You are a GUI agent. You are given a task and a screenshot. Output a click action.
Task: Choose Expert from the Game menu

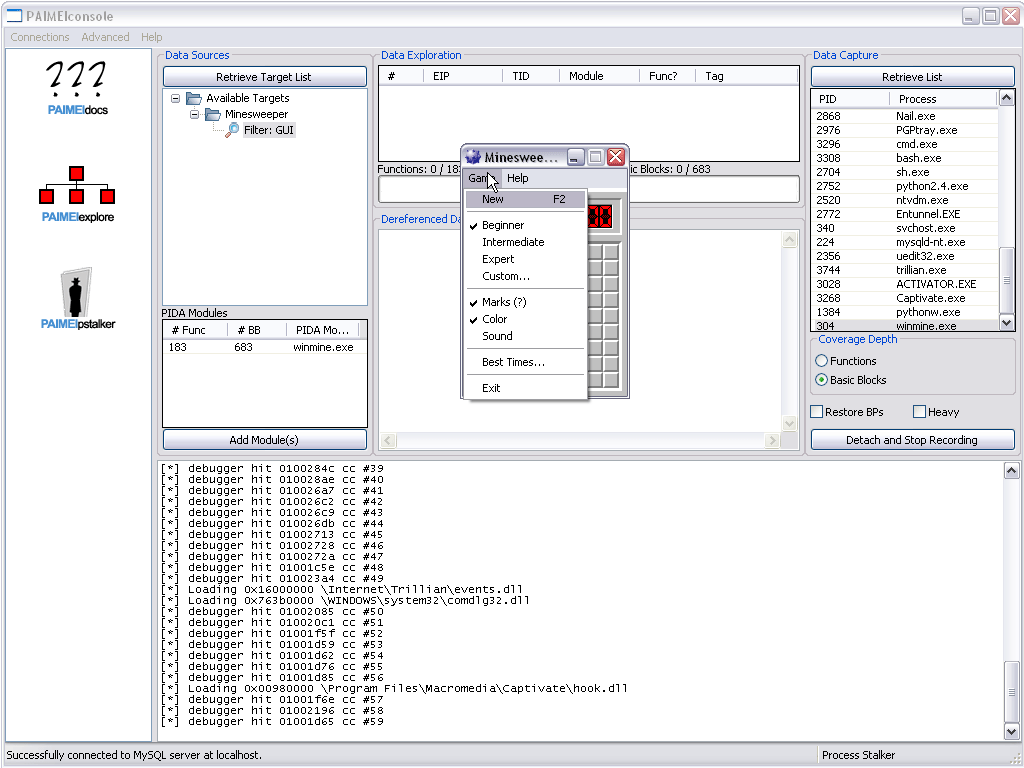tap(526, 259)
